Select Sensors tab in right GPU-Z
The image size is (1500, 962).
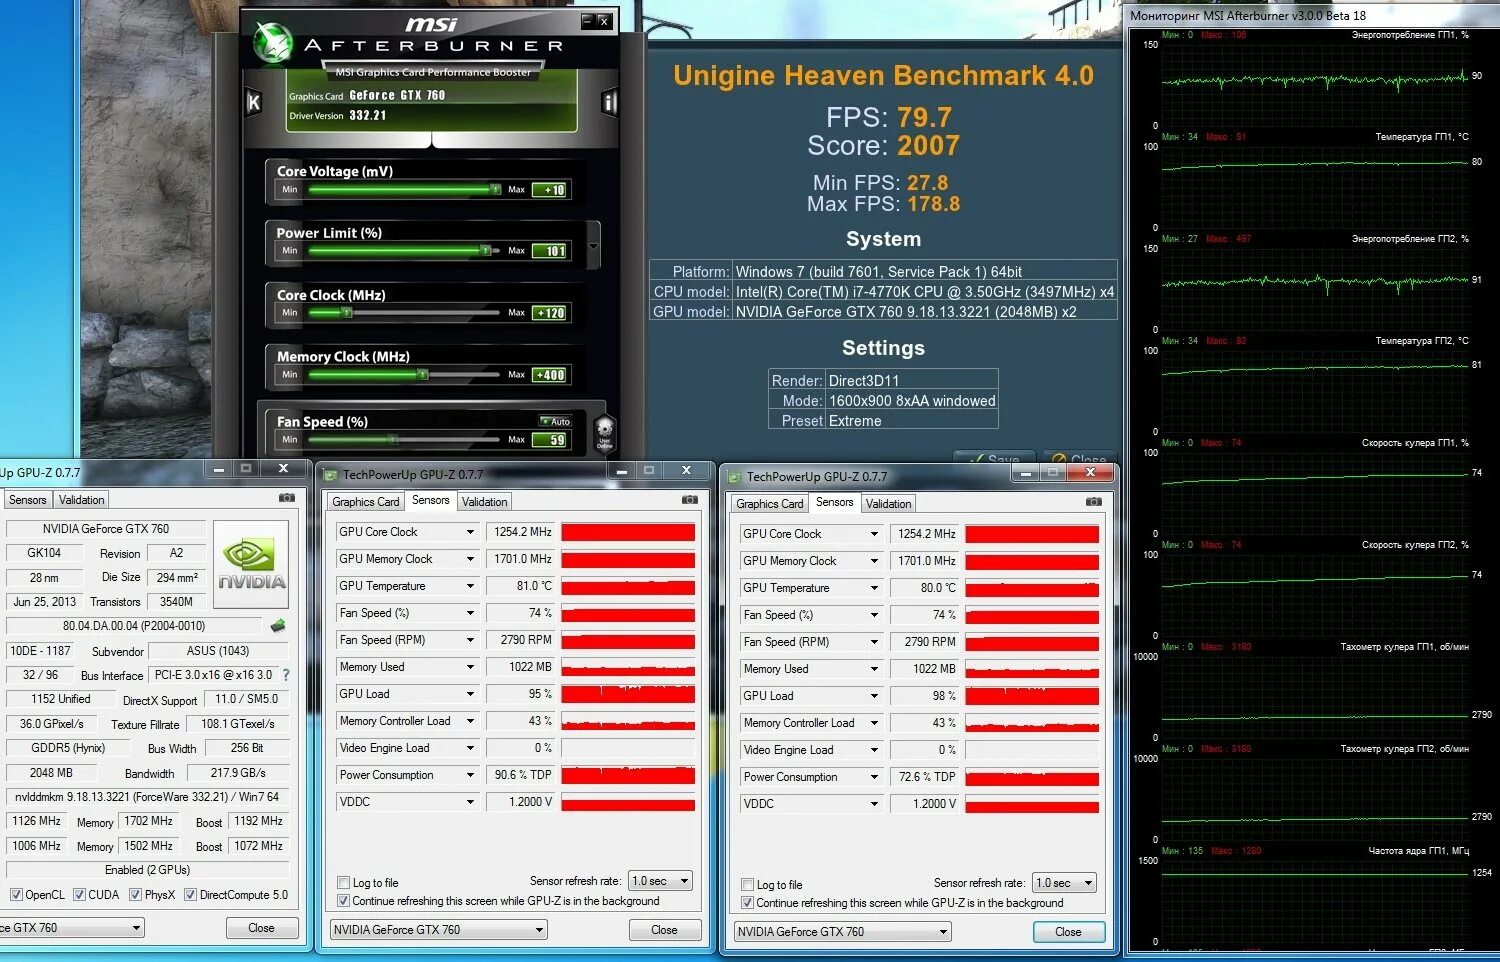coord(835,503)
